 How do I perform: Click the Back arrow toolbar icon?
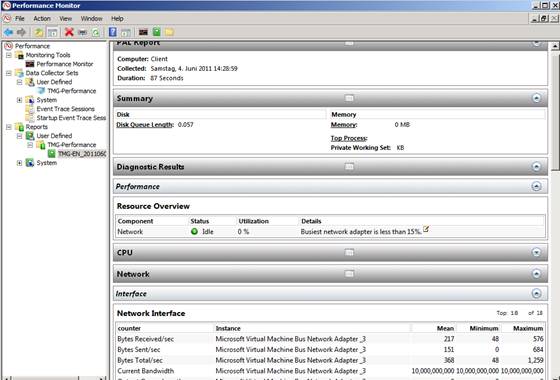point(8,32)
